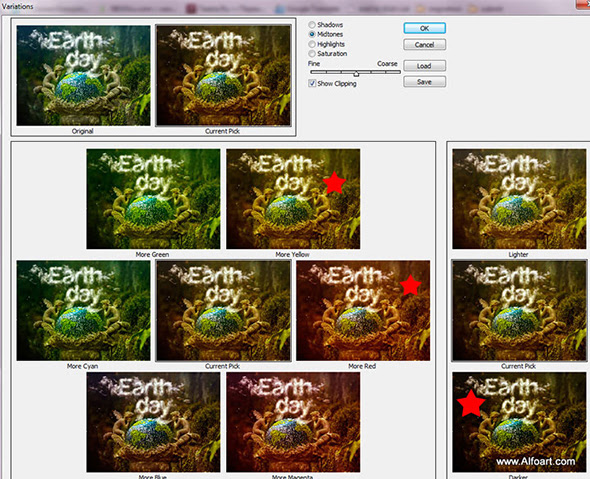Apply the More Magenta variation thumbnail
Viewport: 590px width, 479px height.
click(x=293, y=422)
